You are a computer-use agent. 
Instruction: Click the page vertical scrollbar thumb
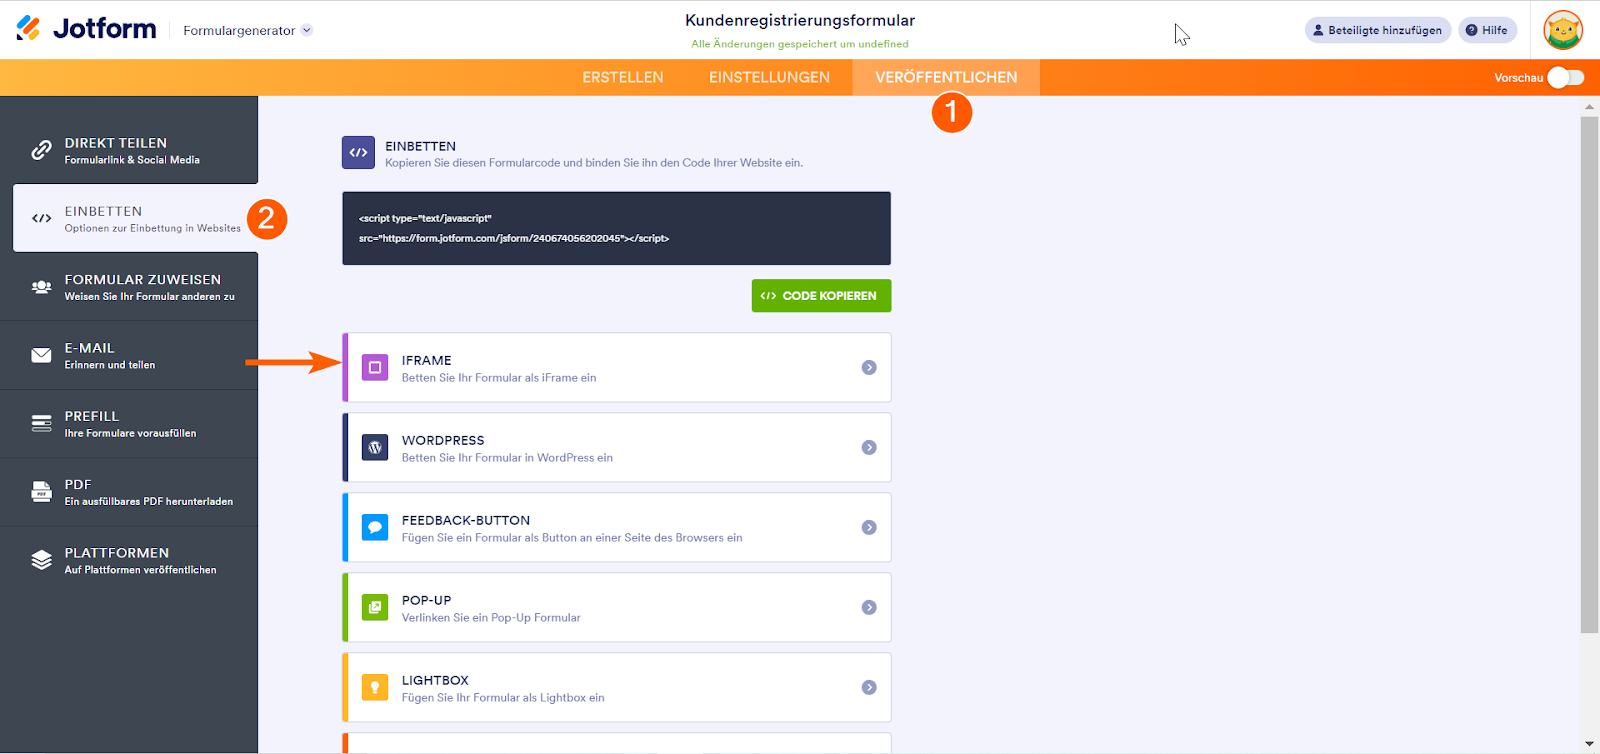(1589, 374)
